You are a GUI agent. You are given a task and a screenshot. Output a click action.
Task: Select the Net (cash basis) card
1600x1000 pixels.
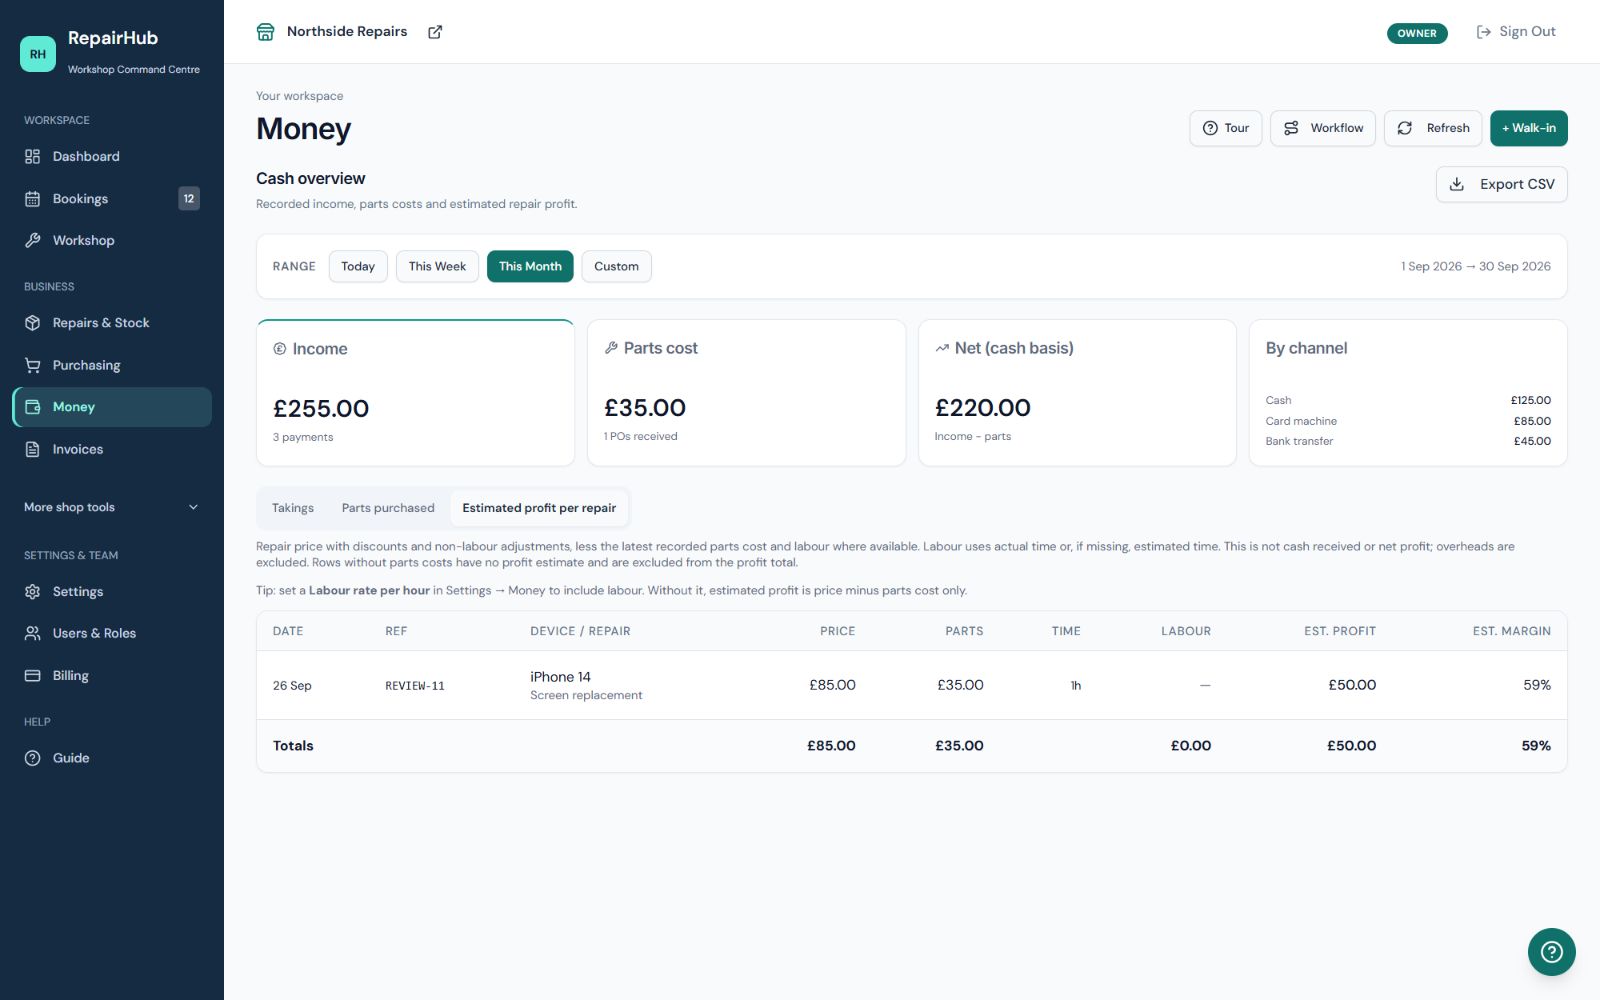(x=1077, y=393)
